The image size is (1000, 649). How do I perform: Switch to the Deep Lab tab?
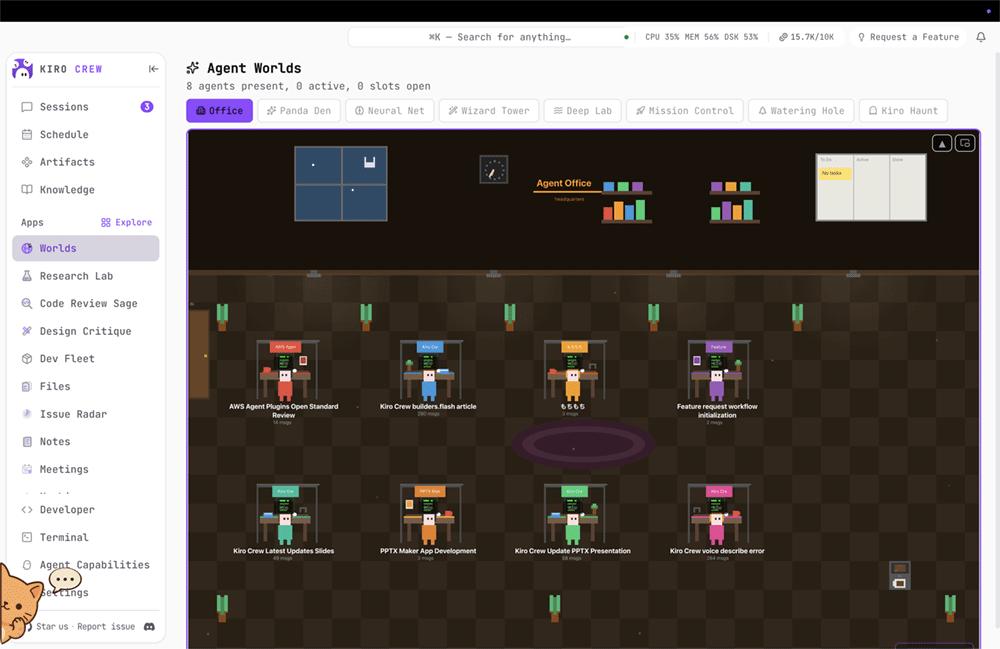(x=583, y=111)
